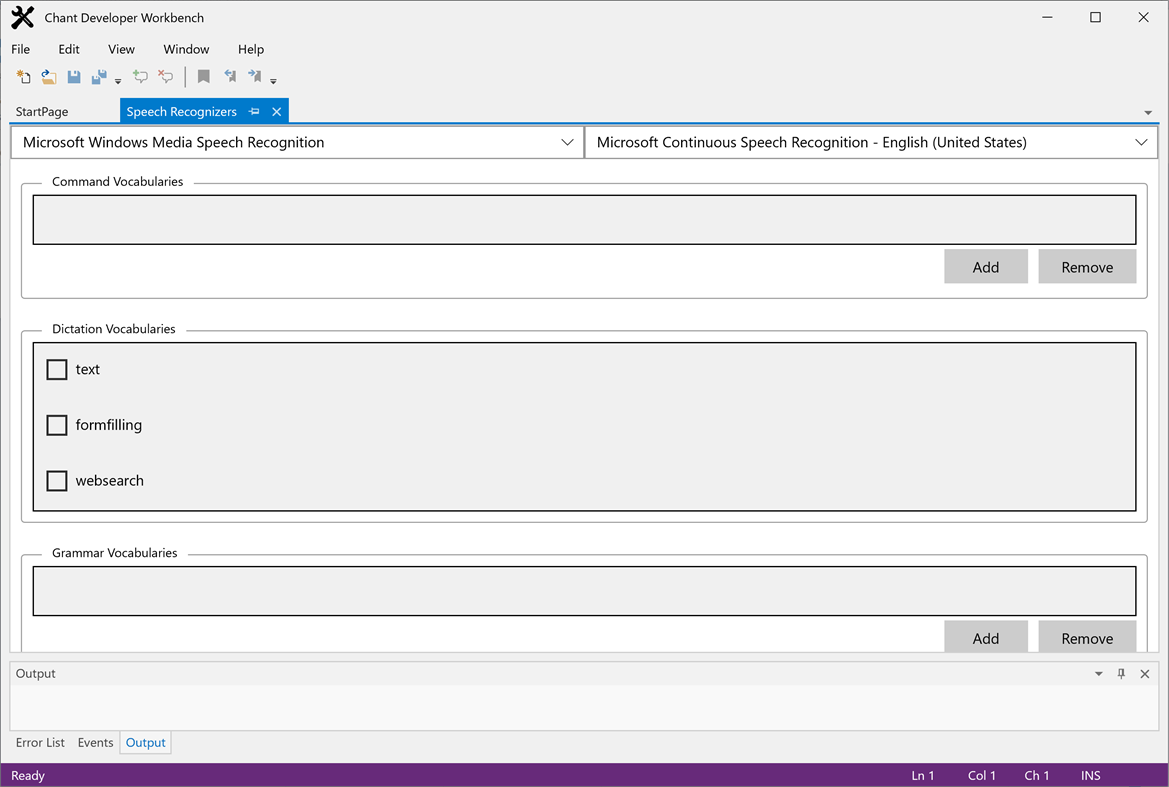Check the formfilling dictation vocabulary
The height and width of the screenshot is (787, 1169).
pyautogui.click(x=57, y=425)
